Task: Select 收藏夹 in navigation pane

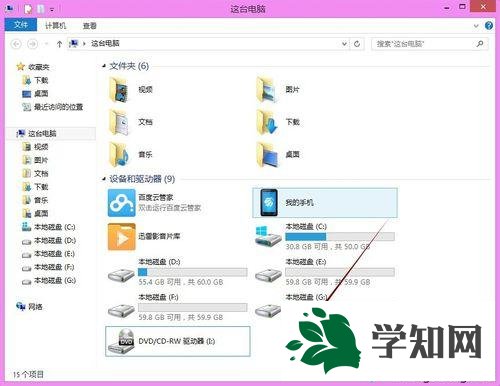Action: tap(39, 67)
